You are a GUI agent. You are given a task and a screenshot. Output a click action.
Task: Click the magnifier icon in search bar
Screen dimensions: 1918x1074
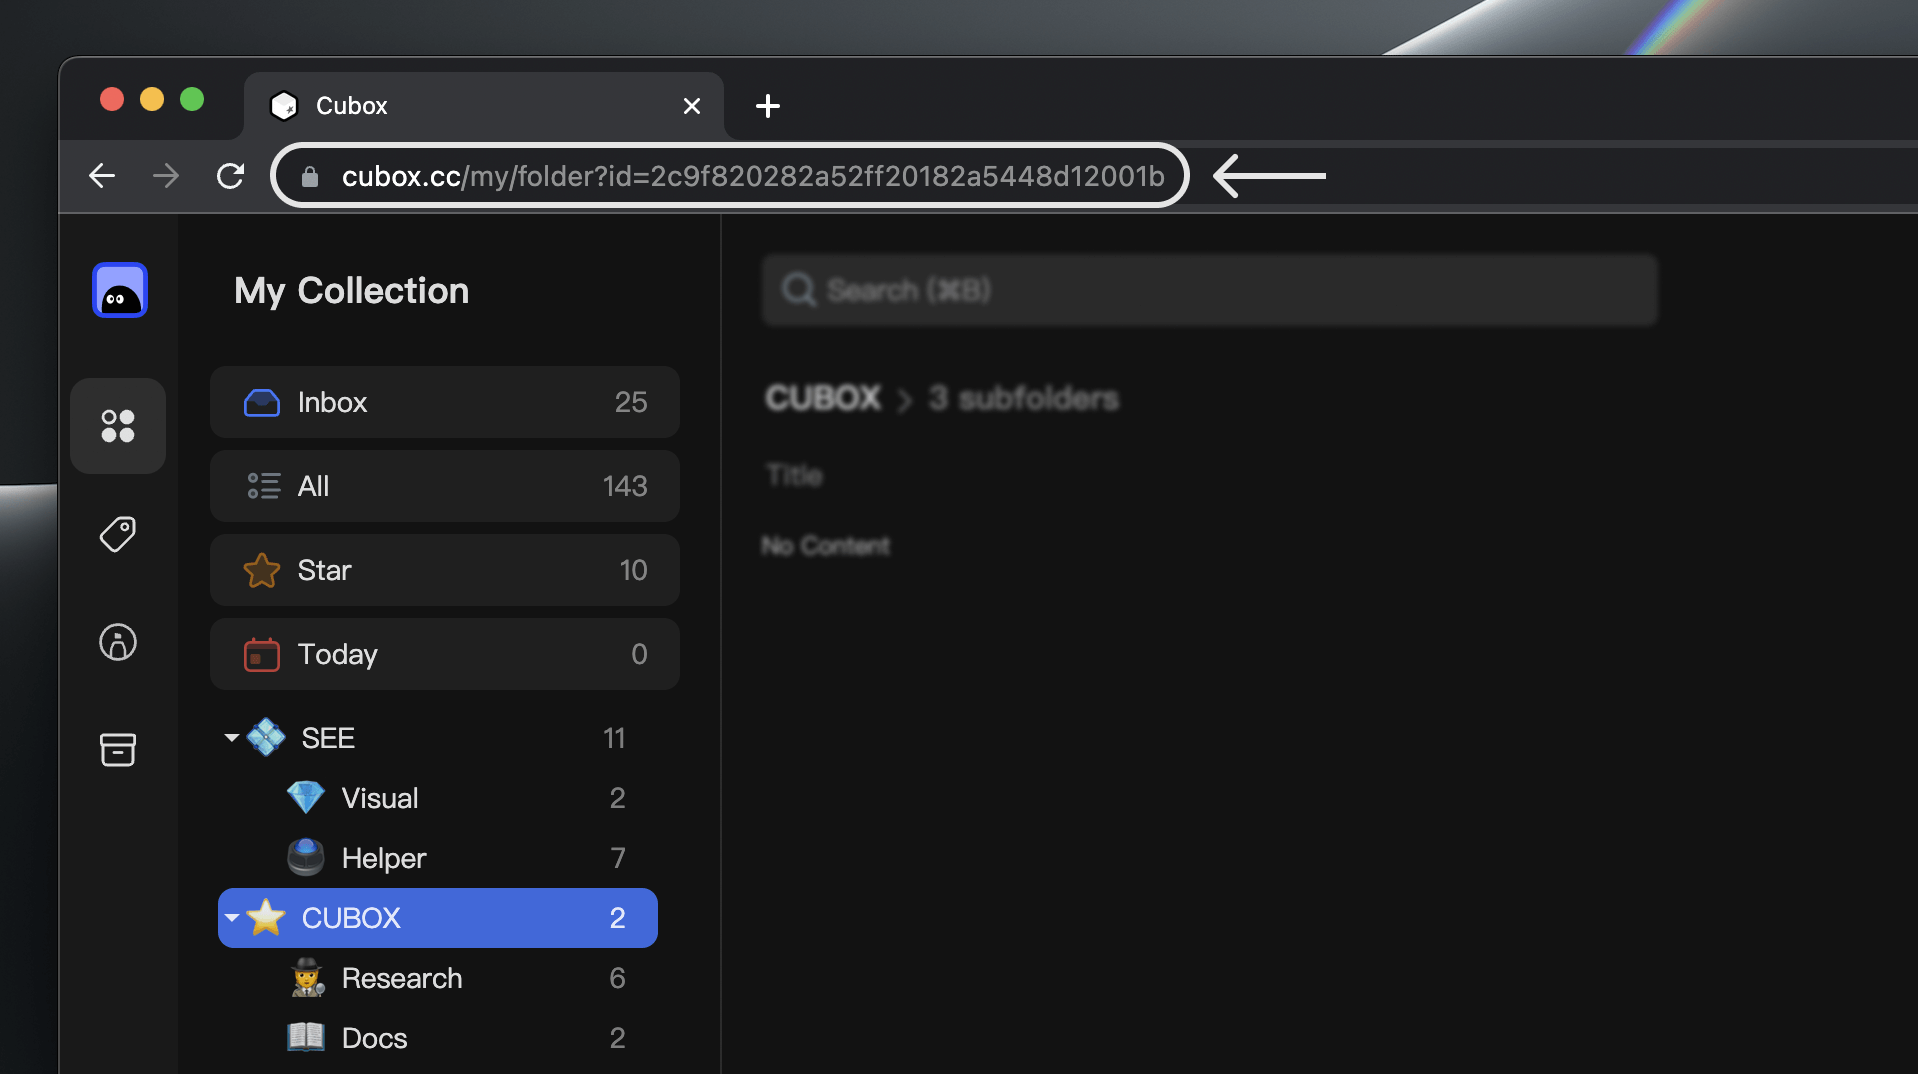(x=799, y=290)
